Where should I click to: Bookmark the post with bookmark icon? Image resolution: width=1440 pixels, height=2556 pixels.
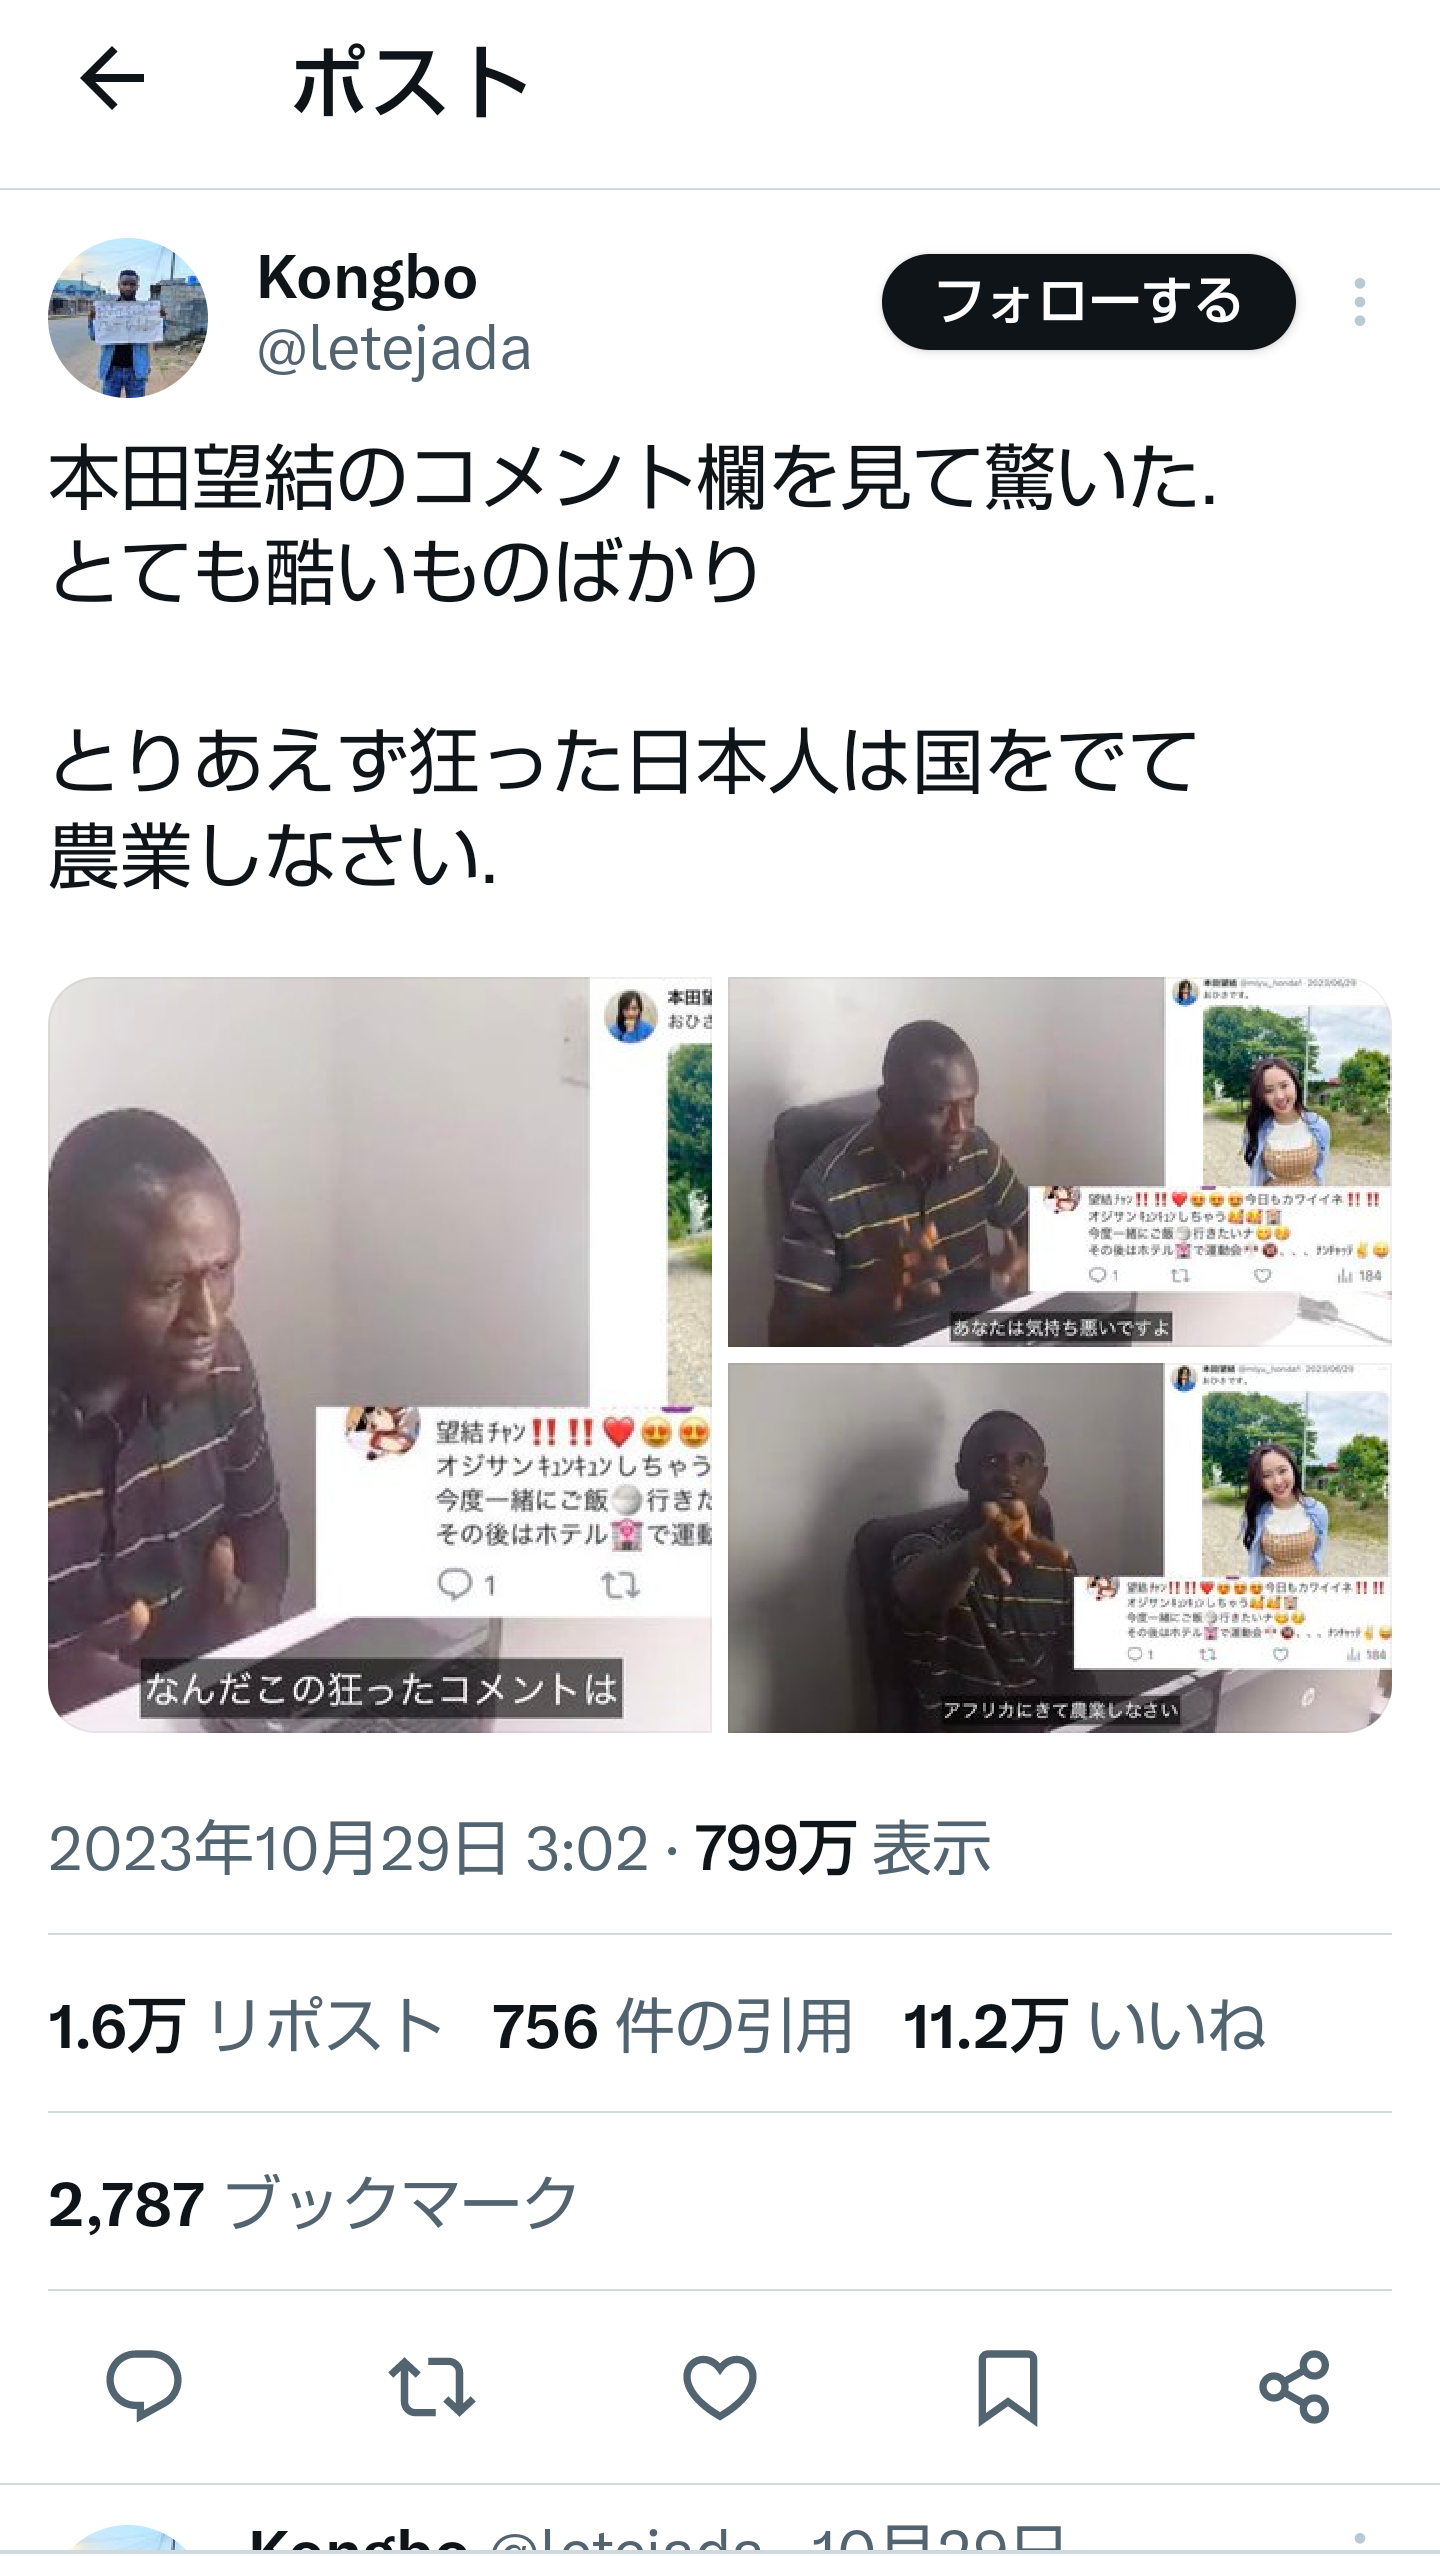click(x=1007, y=2388)
